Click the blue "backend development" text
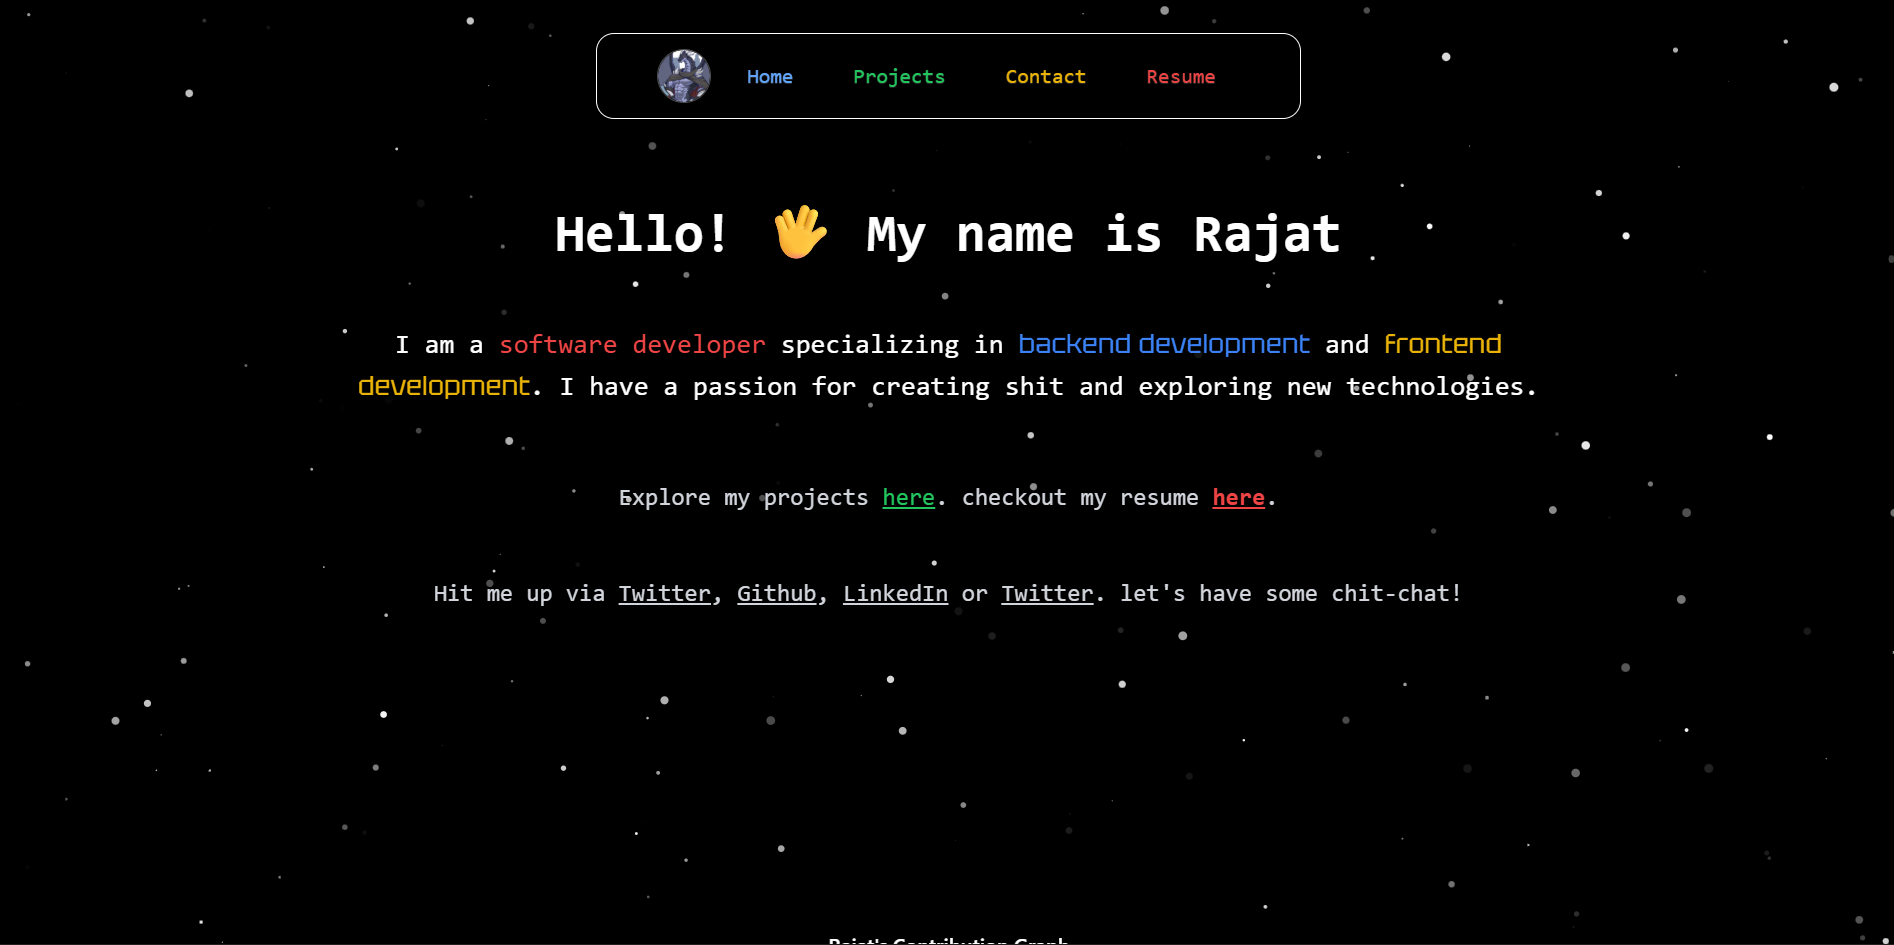 click(x=1163, y=345)
